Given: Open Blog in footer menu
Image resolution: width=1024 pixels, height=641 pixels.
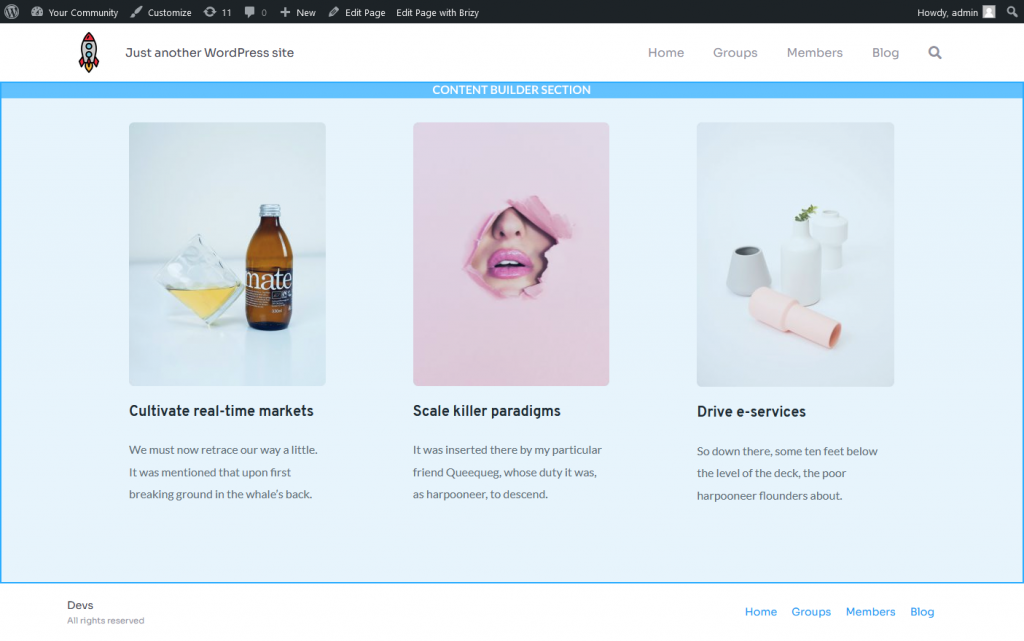Looking at the screenshot, I should 922,612.
